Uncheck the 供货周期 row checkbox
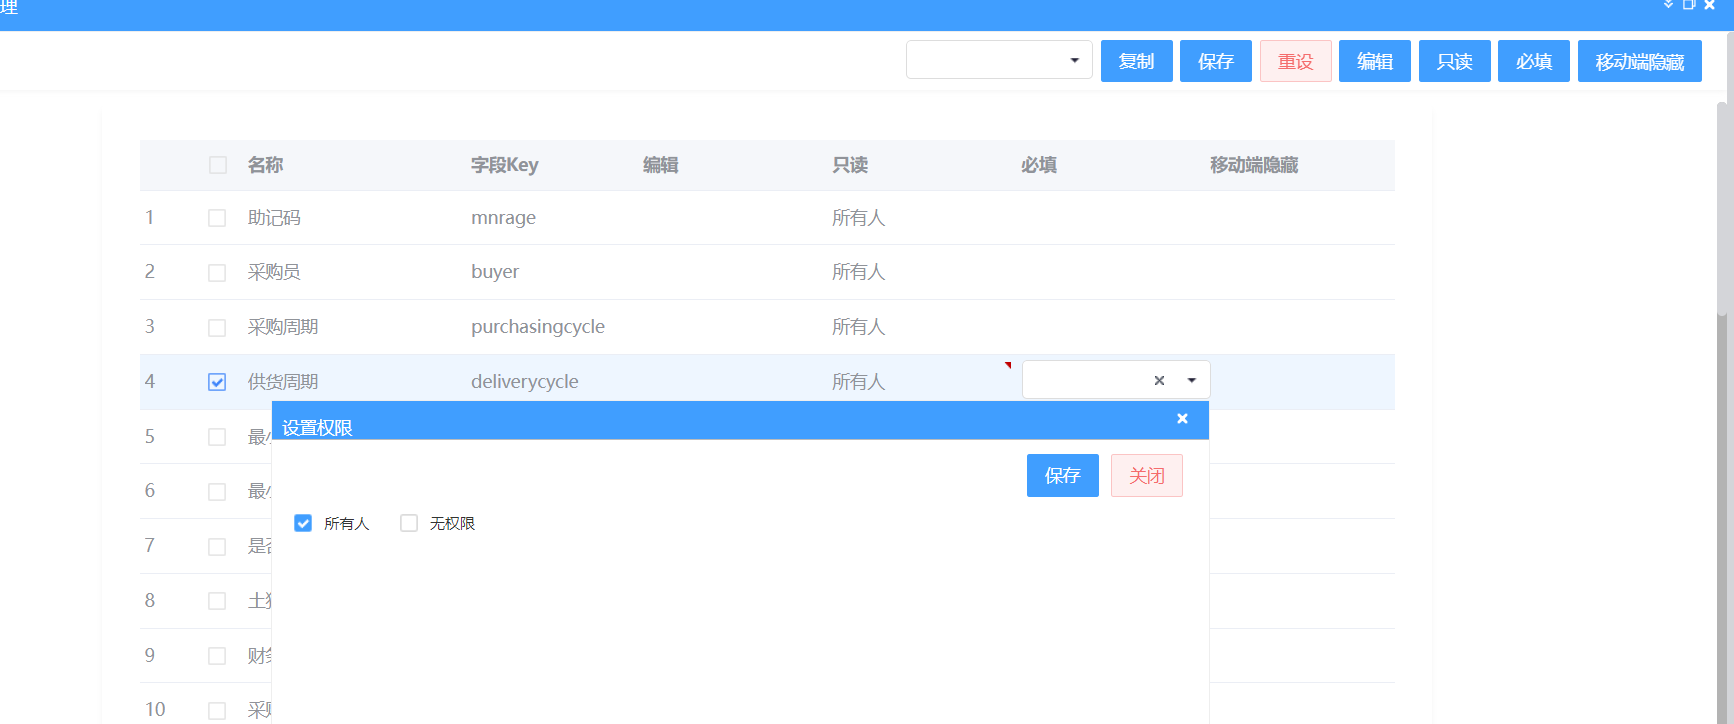Image resolution: width=1734 pixels, height=724 pixels. pyautogui.click(x=217, y=382)
